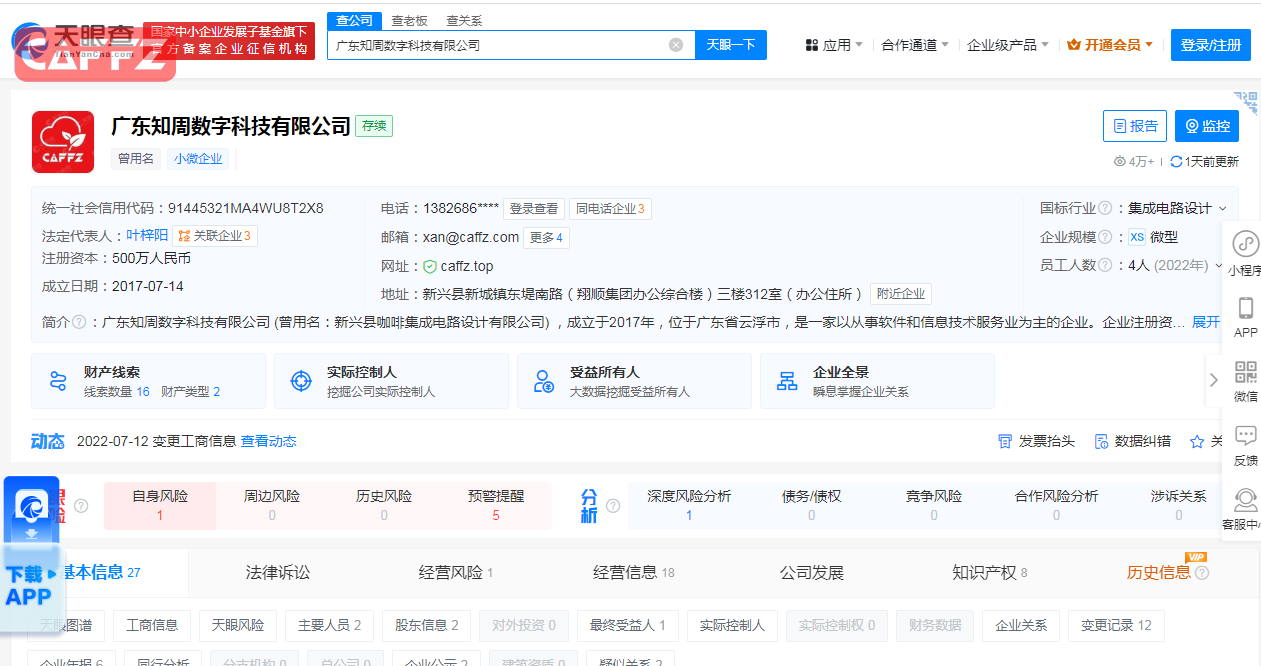Viewport: 1261px width, 666px height.
Task: Click the company name search input field
Action: 495,45
